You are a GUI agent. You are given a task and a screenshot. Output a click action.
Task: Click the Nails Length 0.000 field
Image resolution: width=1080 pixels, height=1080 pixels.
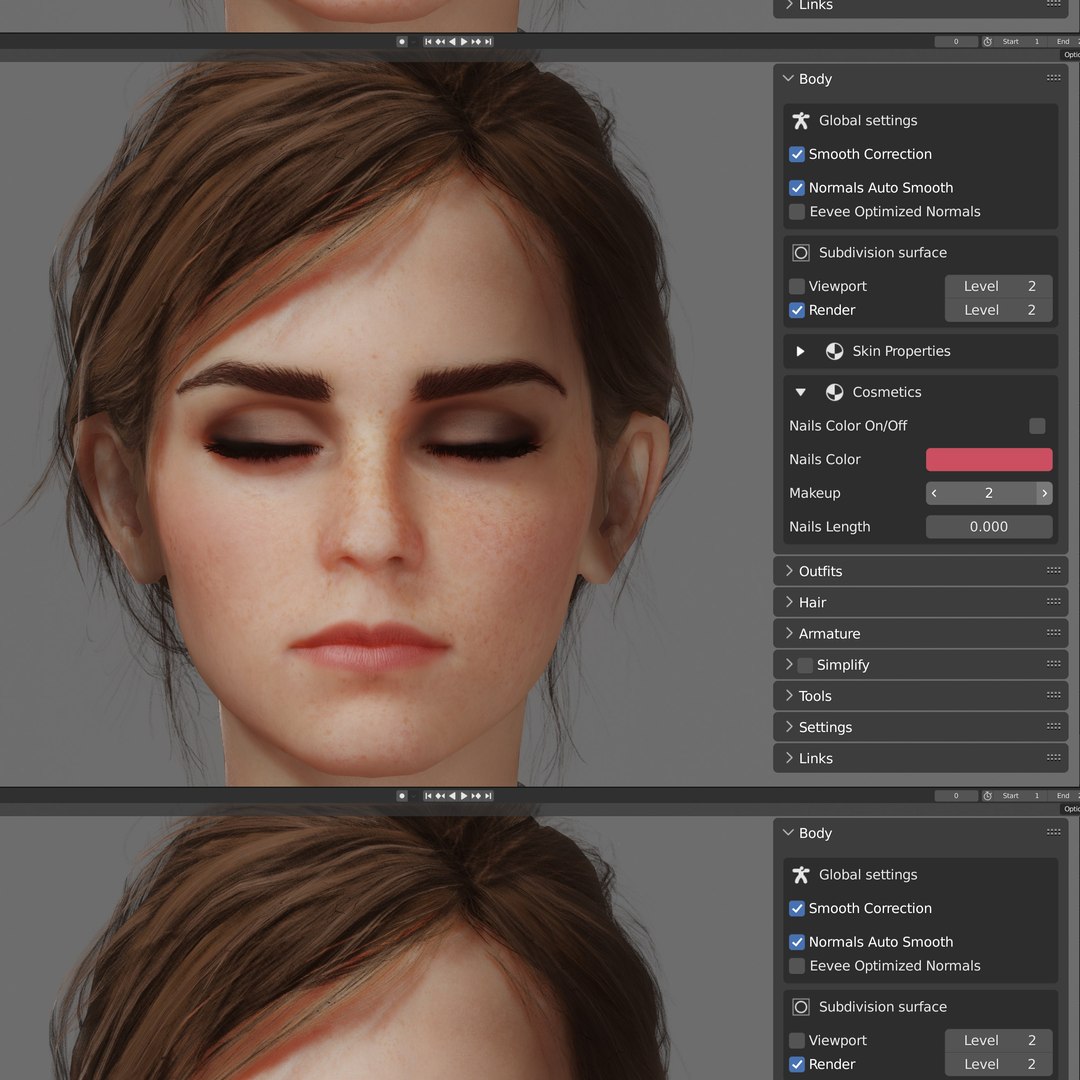(988, 527)
